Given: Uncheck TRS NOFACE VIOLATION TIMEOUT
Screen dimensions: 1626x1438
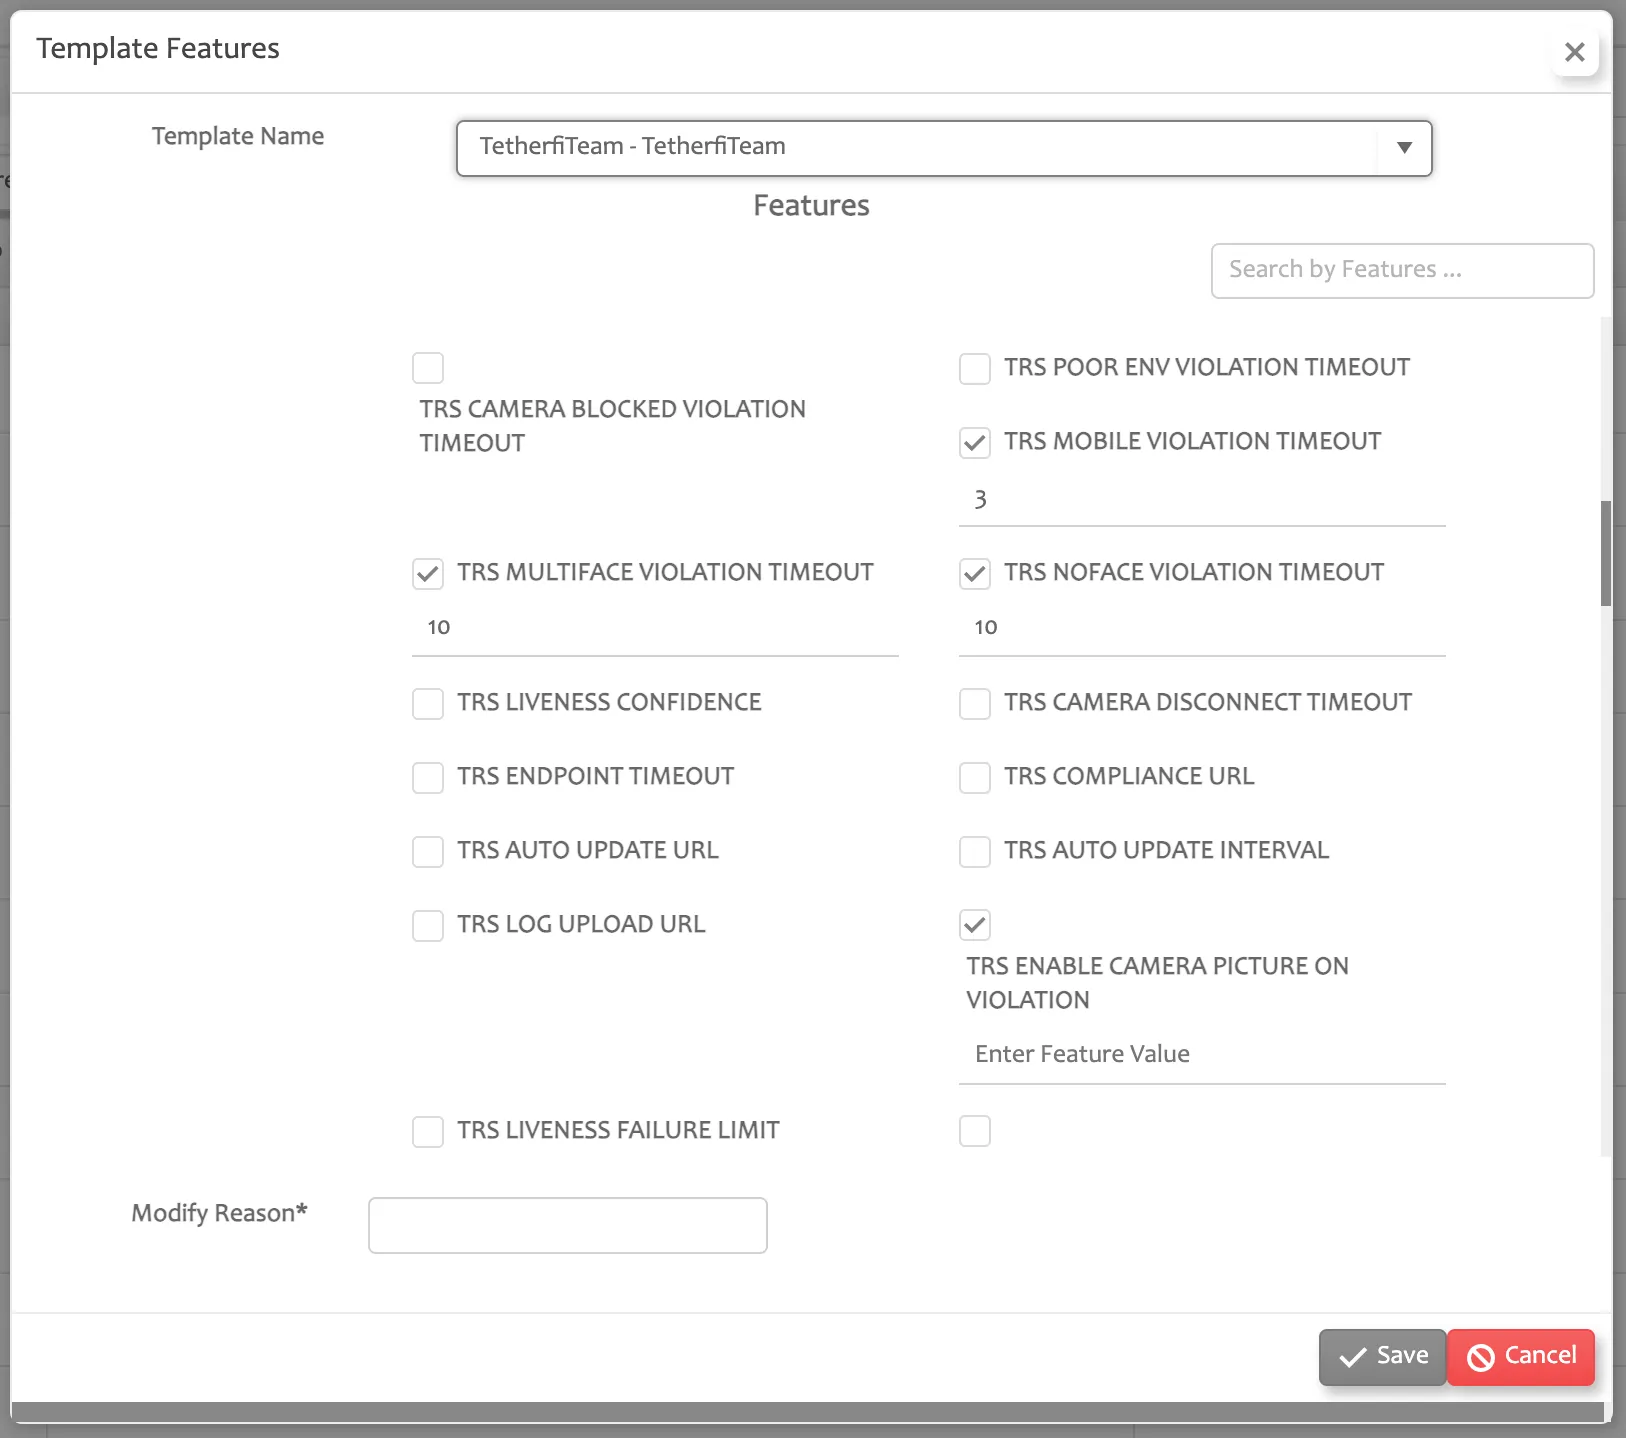Looking at the screenshot, I should 975,573.
